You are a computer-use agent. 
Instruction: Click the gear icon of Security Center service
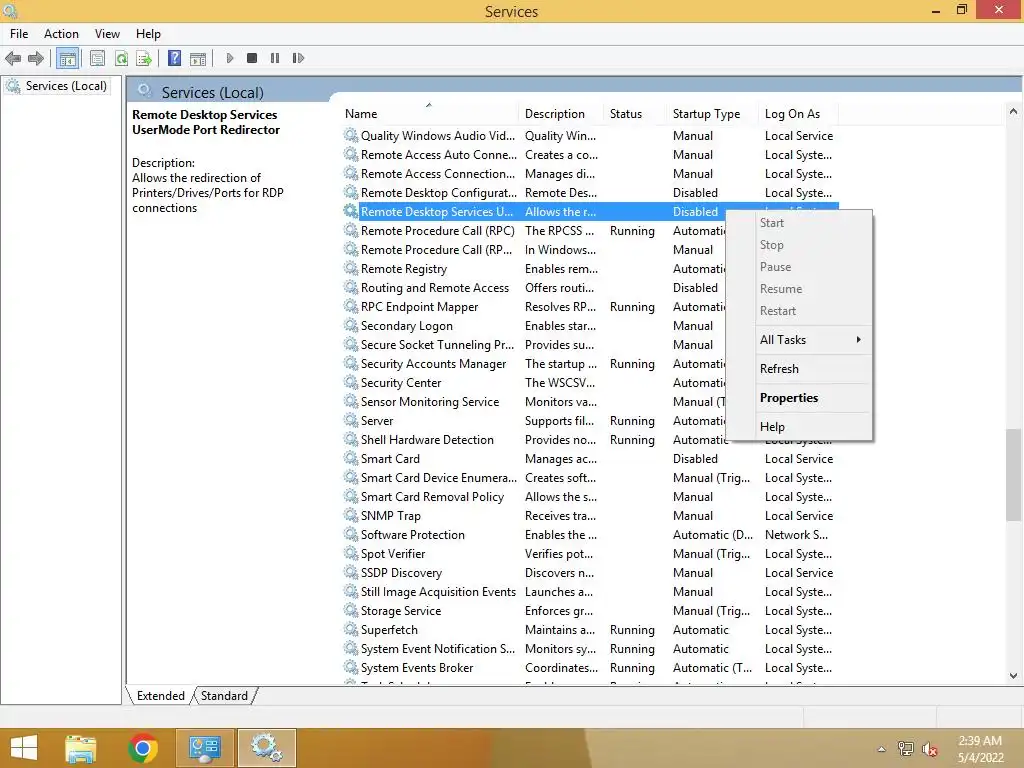pos(351,383)
